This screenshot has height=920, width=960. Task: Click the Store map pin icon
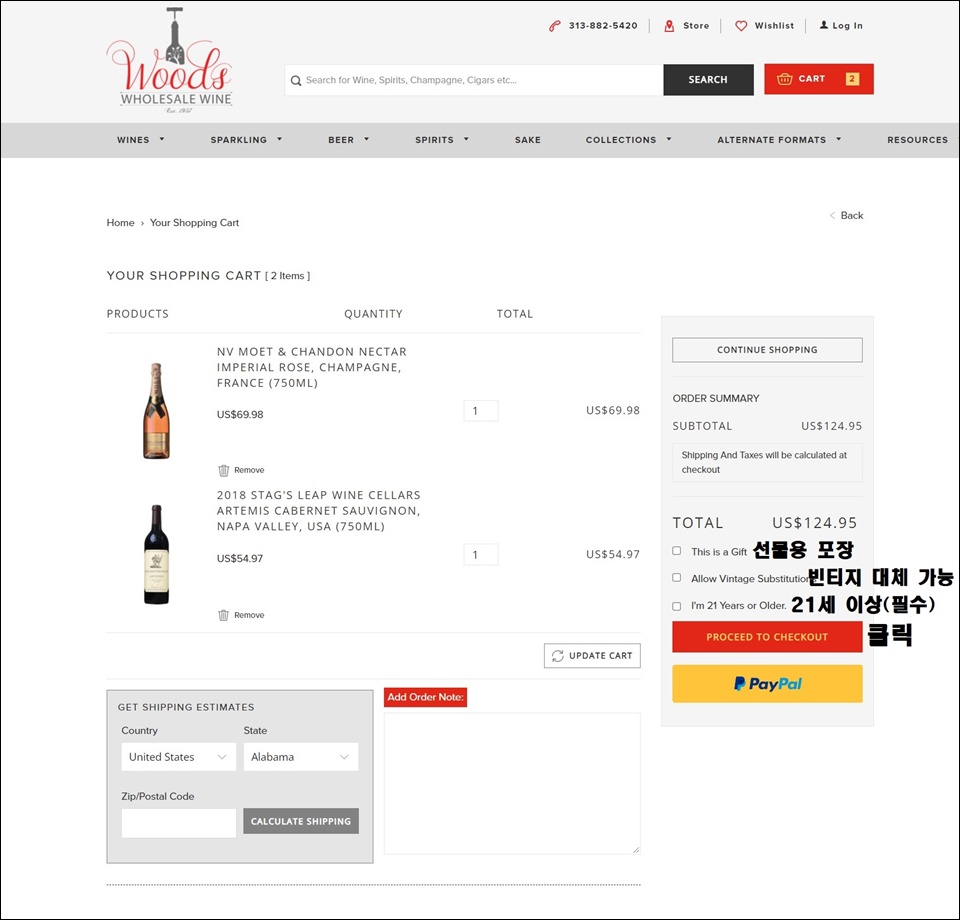[669, 26]
